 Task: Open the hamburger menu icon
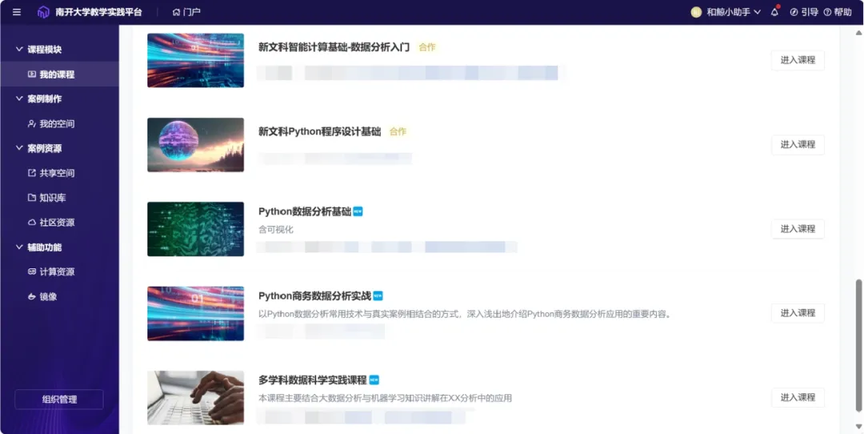17,12
